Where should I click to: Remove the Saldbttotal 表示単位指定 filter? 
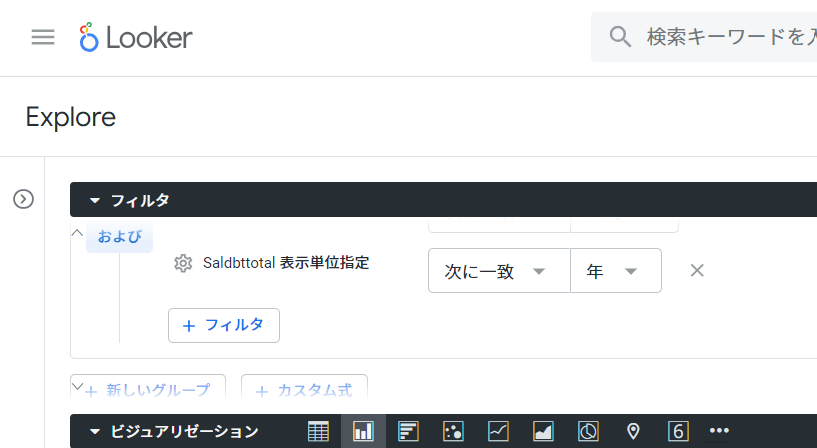(x=697, y=270)
